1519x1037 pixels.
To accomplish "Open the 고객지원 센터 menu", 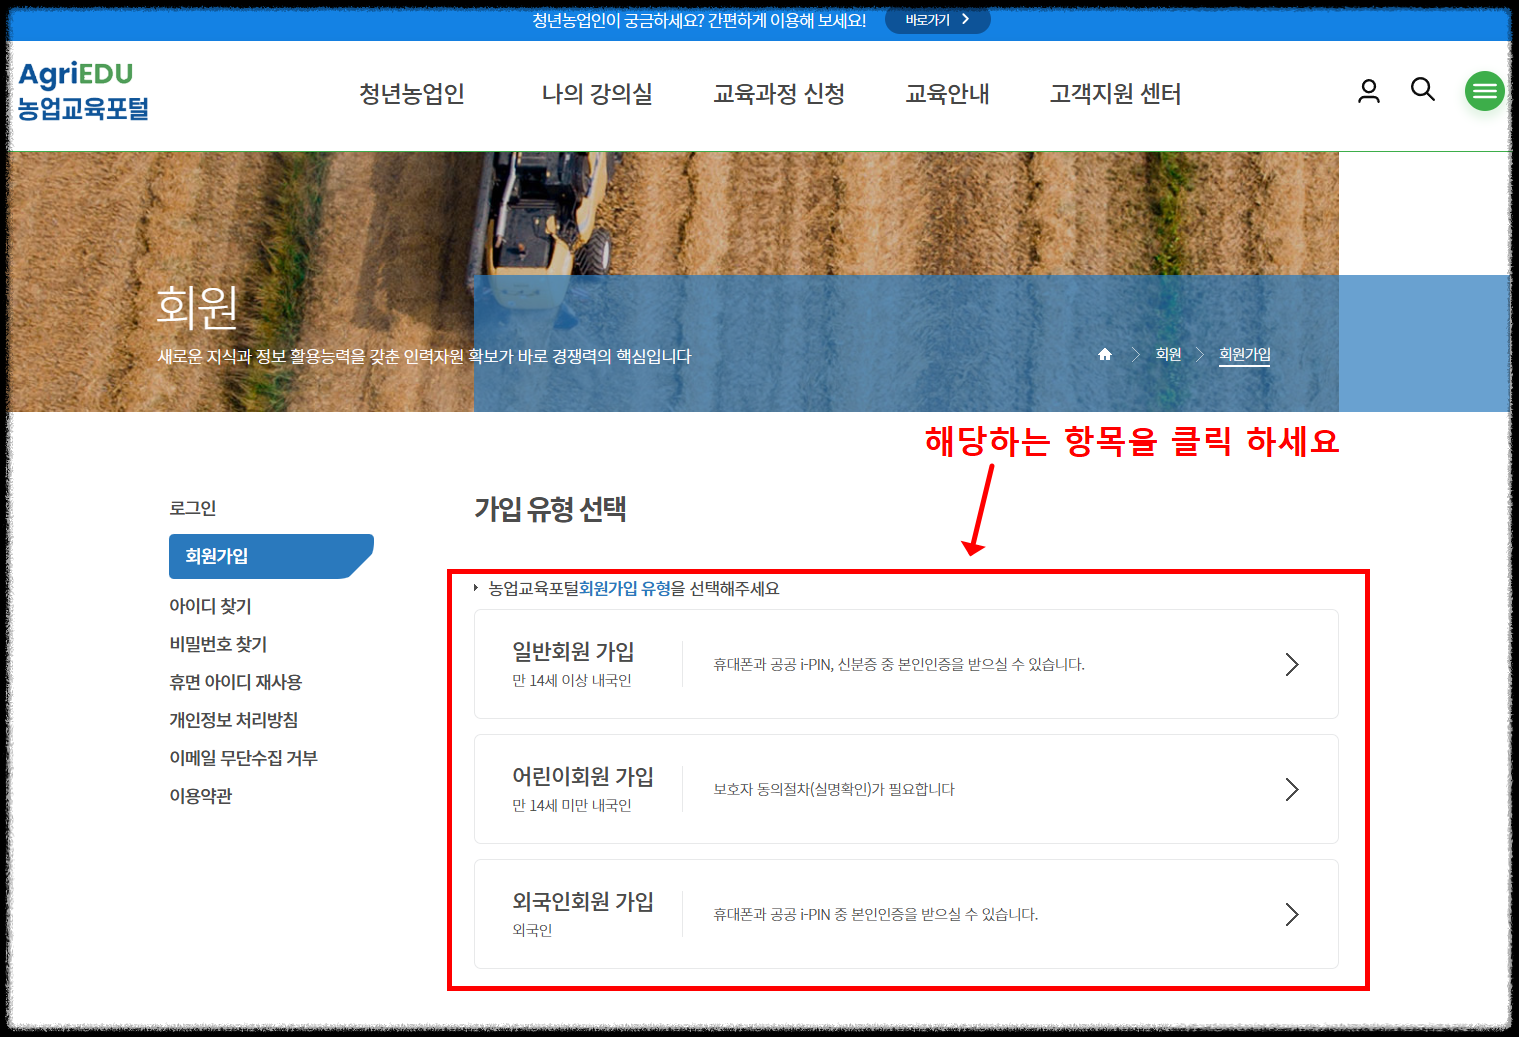I will coord(1116,94).
